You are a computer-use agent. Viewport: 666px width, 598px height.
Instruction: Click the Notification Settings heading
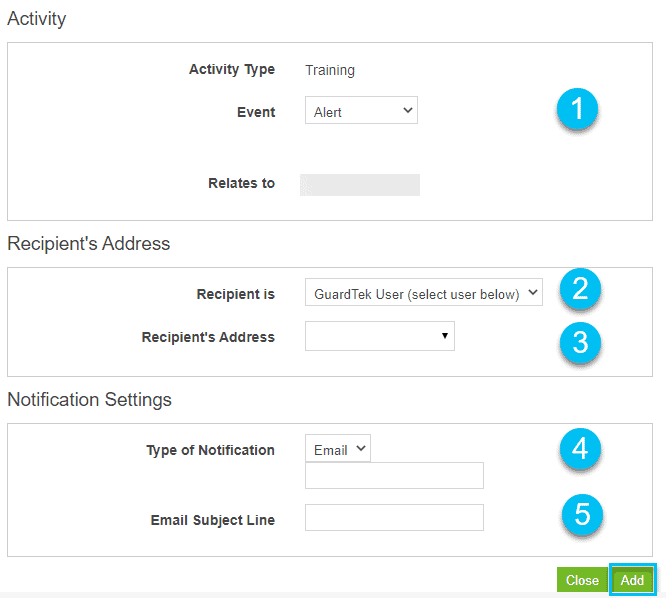click(x=90, y=400)
